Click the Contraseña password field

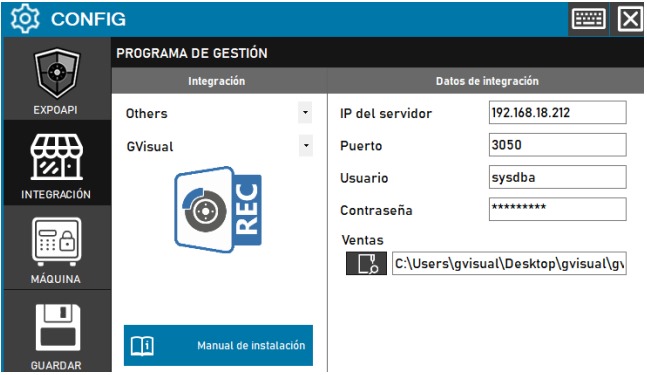tap(557, 209)
